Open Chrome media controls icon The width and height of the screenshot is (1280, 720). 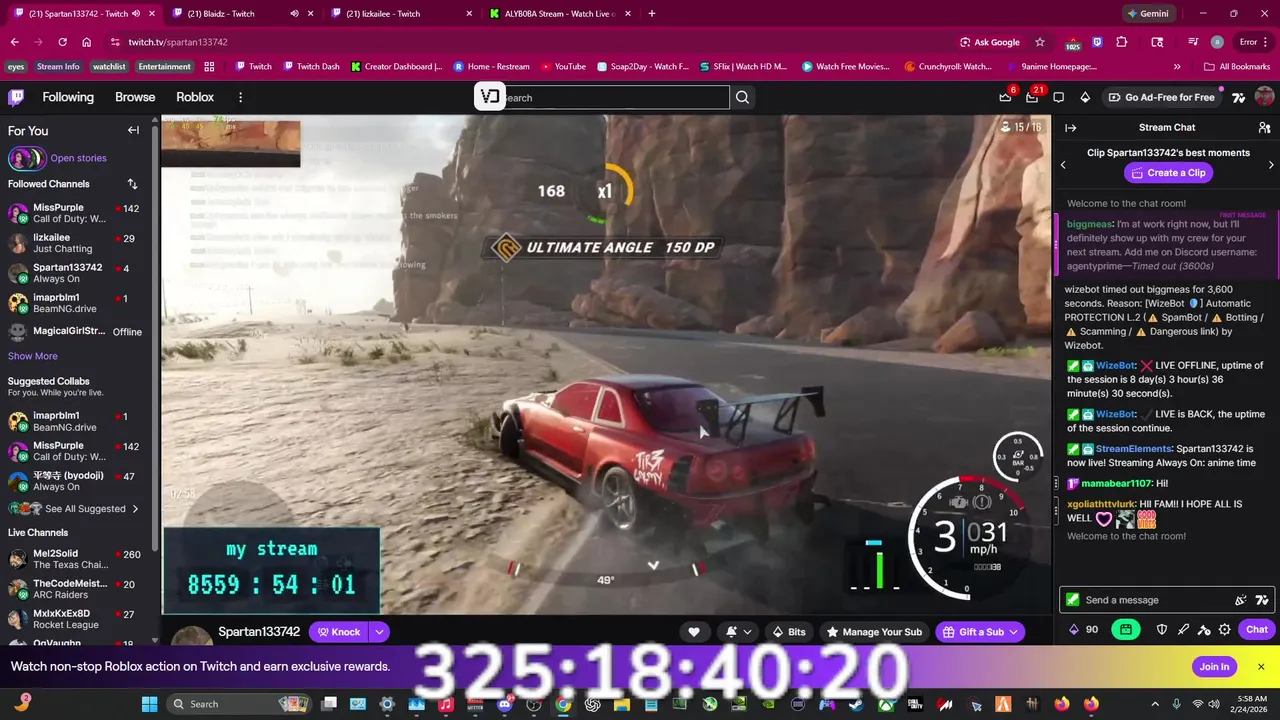click(1193, 42)
